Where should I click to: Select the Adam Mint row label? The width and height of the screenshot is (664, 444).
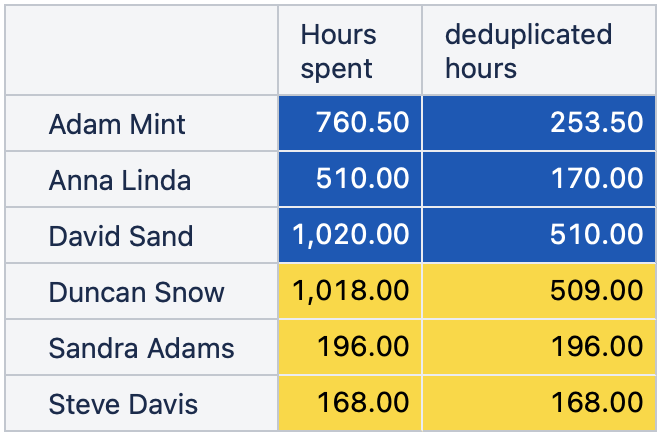[141, 123]
